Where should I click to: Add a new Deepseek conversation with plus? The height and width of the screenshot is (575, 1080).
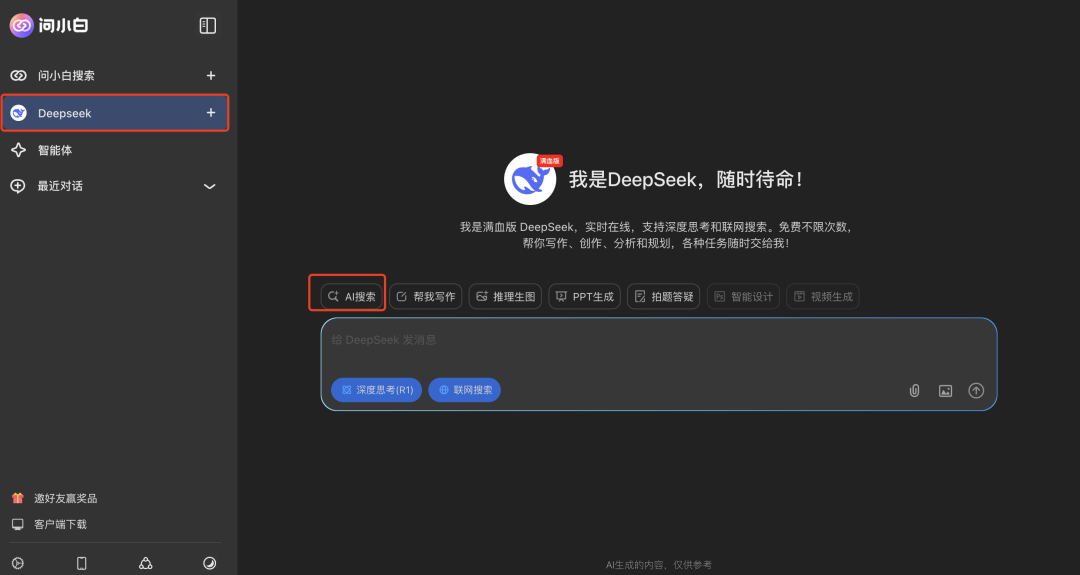[211, 112]
